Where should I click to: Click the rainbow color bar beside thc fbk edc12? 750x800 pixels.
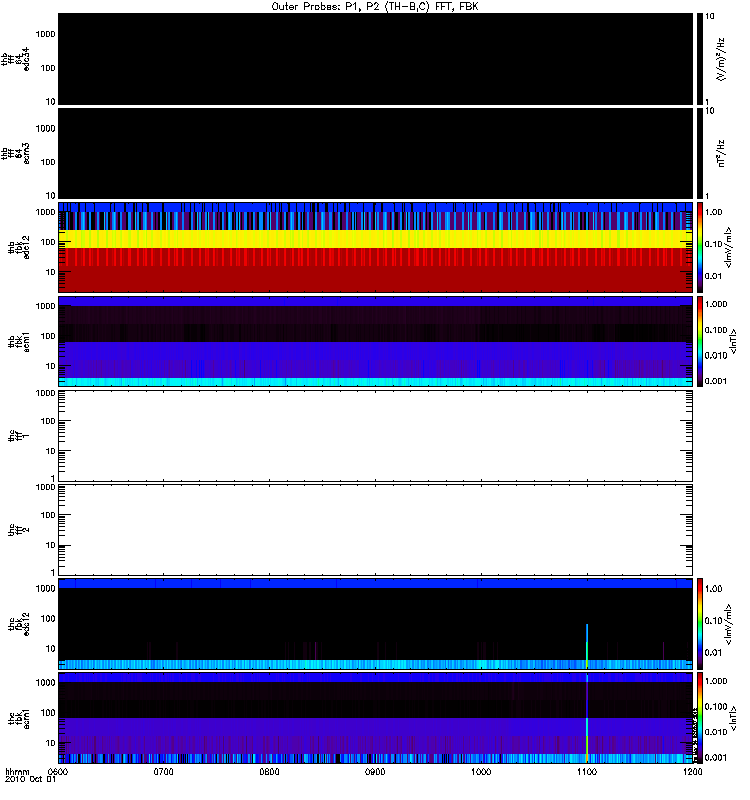click(x=700, y=623)
